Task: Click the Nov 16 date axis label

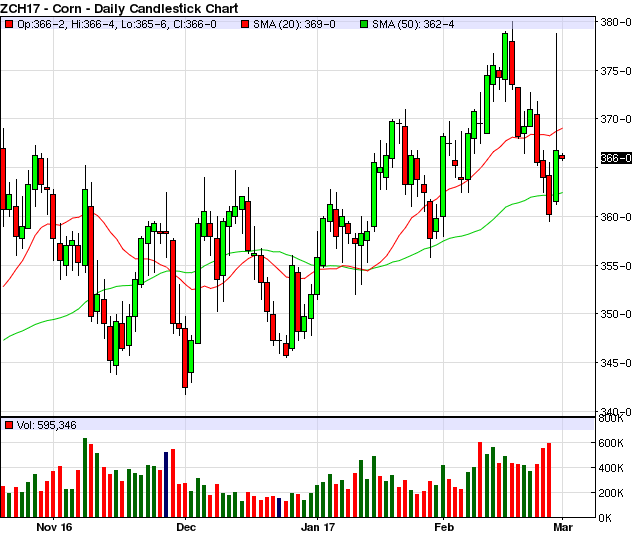Action: 54,527
